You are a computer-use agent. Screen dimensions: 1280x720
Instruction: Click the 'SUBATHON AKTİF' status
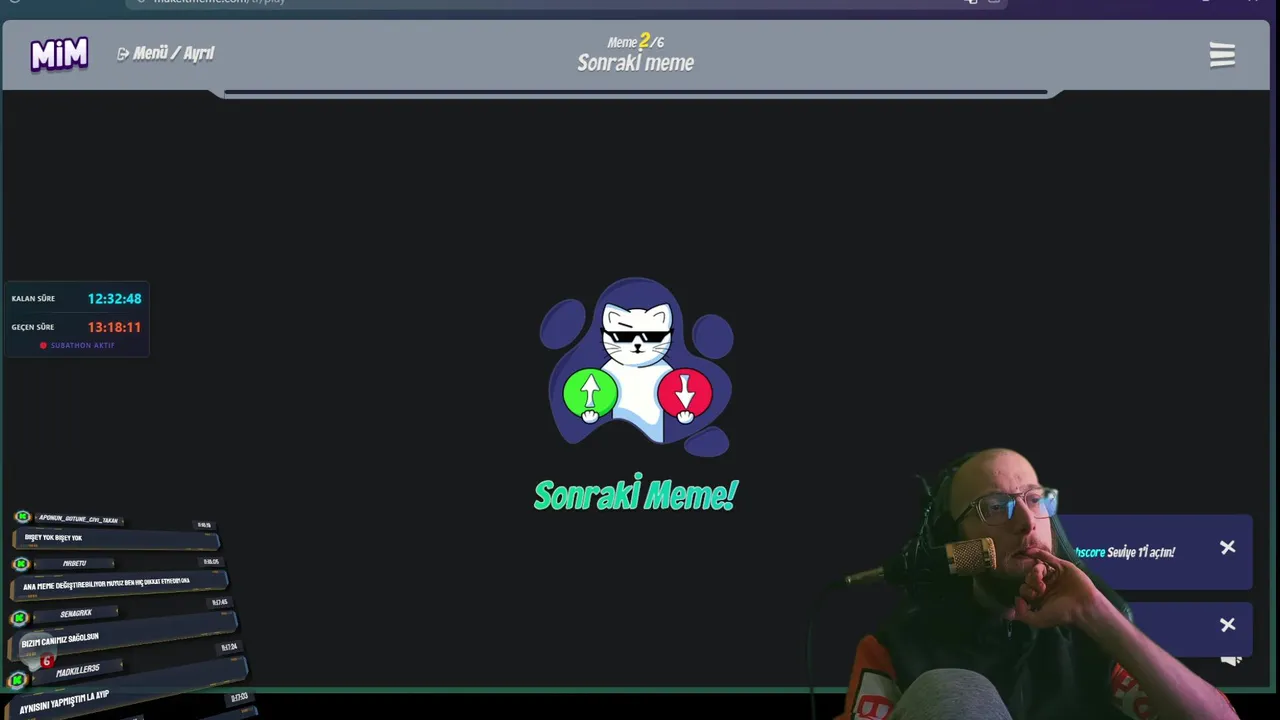pyautogui.click(x=77, y=345)
